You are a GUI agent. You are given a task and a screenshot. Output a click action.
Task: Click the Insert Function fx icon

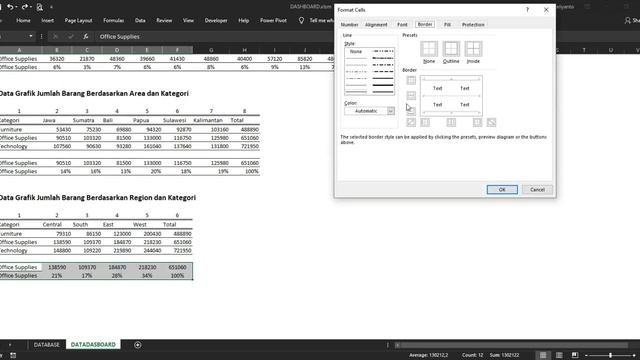coord(85,36)
